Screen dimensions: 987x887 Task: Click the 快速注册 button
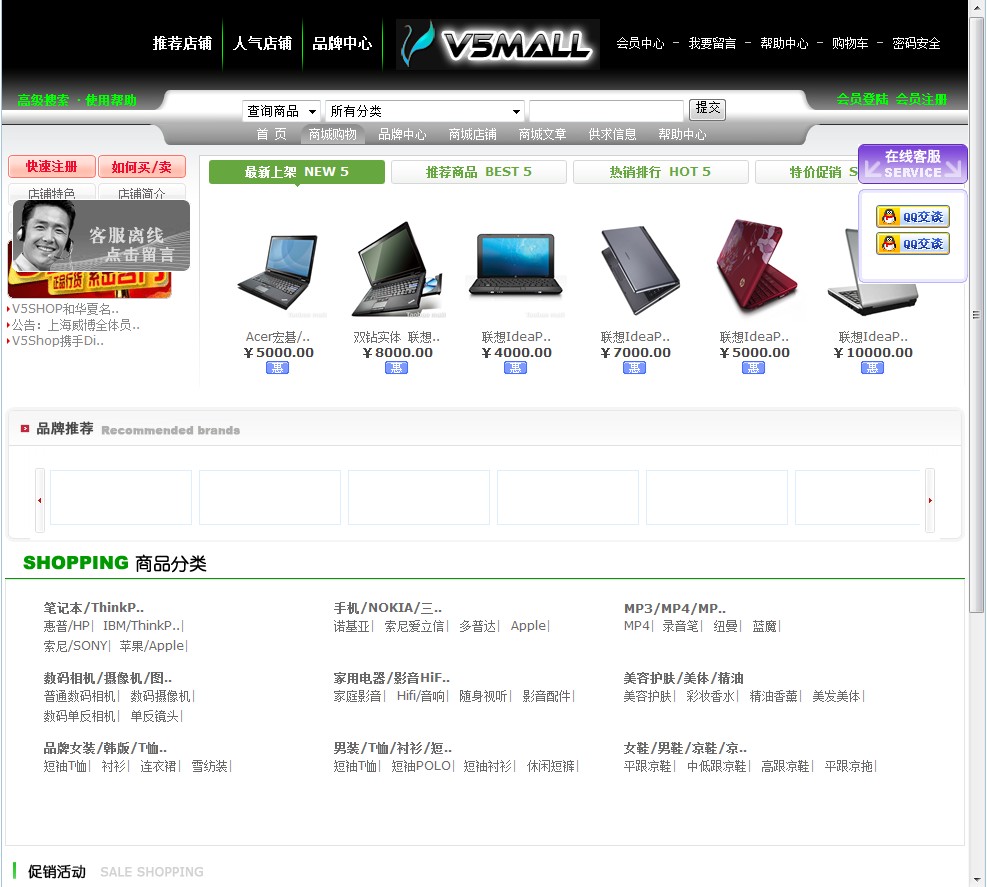[52, 167]
